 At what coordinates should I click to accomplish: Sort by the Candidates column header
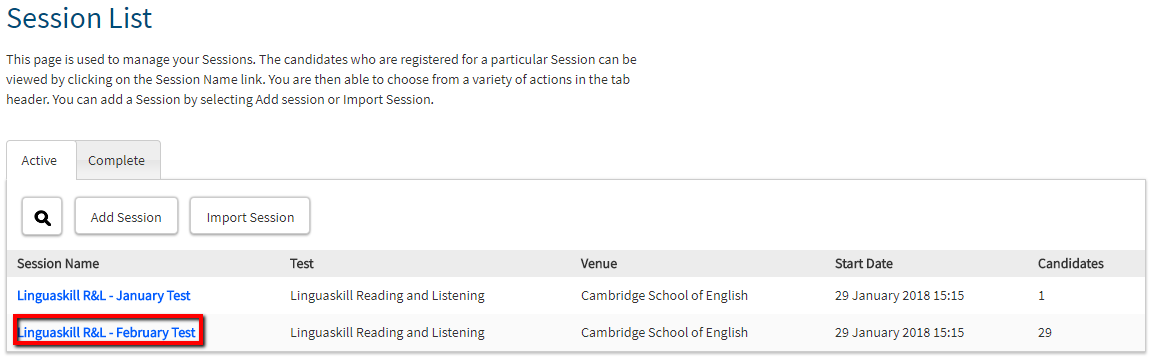1070,263
